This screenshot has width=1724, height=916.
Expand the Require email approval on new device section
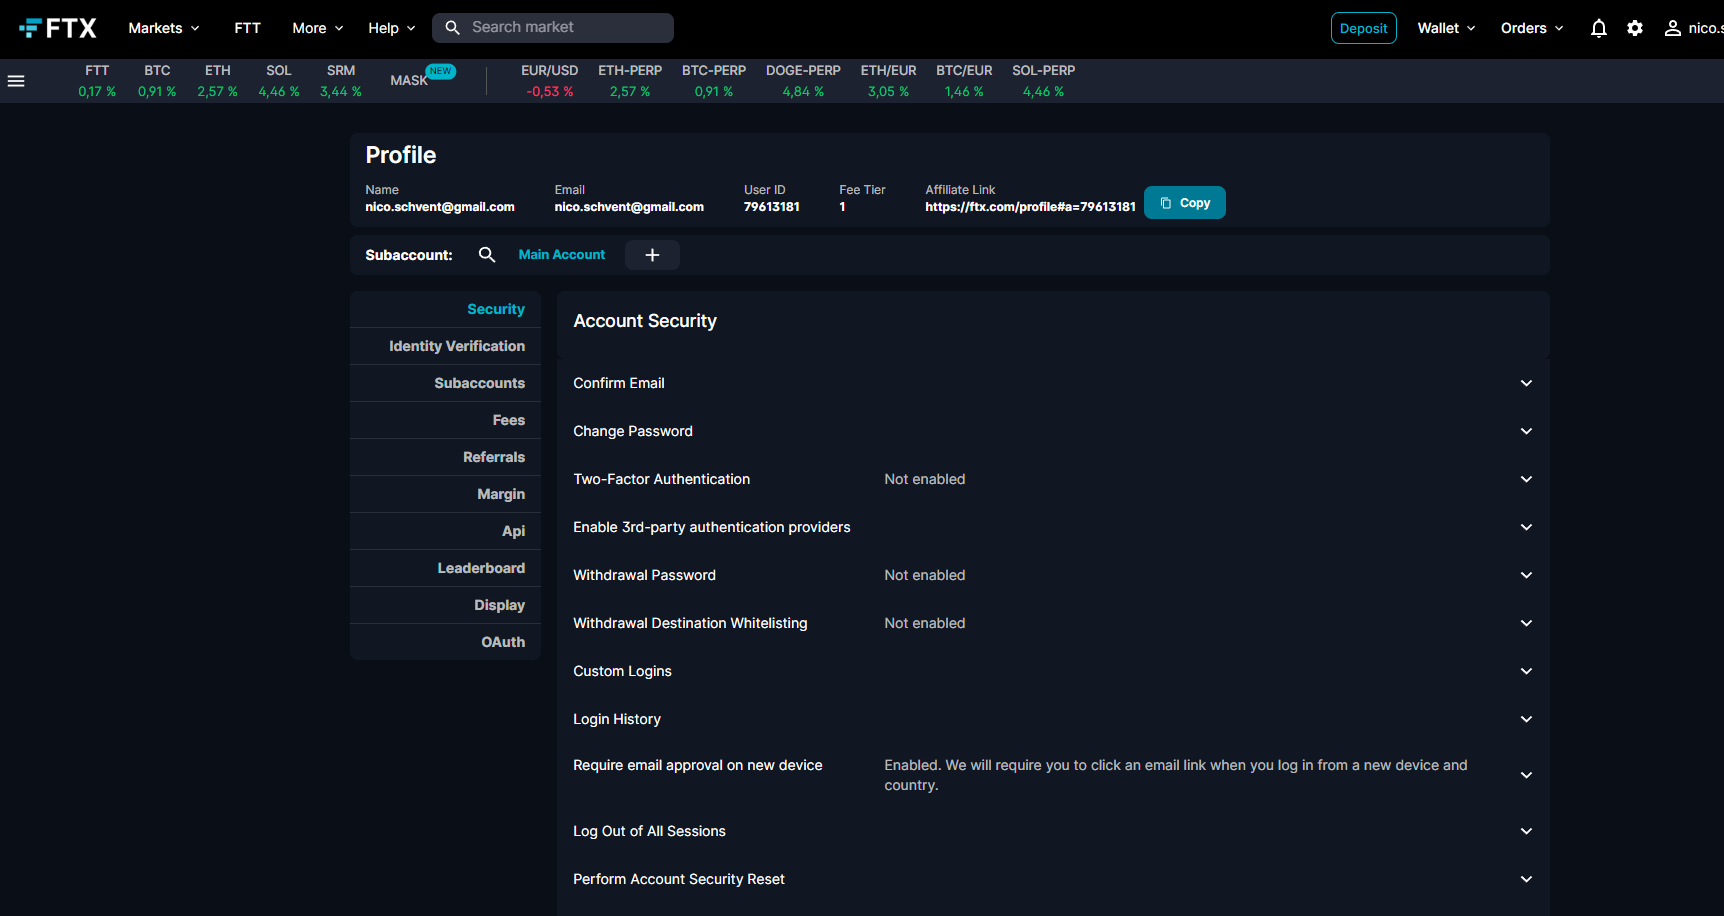pyautogui.click(x=1526, y=774)
